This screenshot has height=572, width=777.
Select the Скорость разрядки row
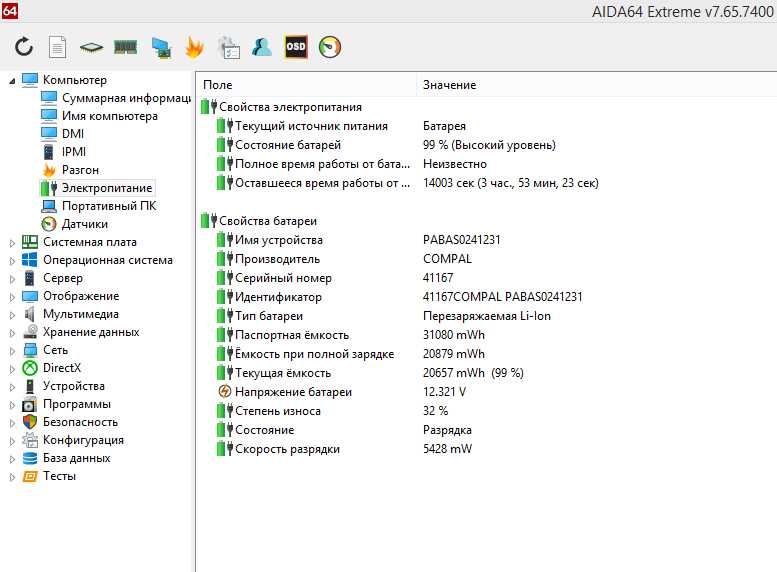[487, 449]
